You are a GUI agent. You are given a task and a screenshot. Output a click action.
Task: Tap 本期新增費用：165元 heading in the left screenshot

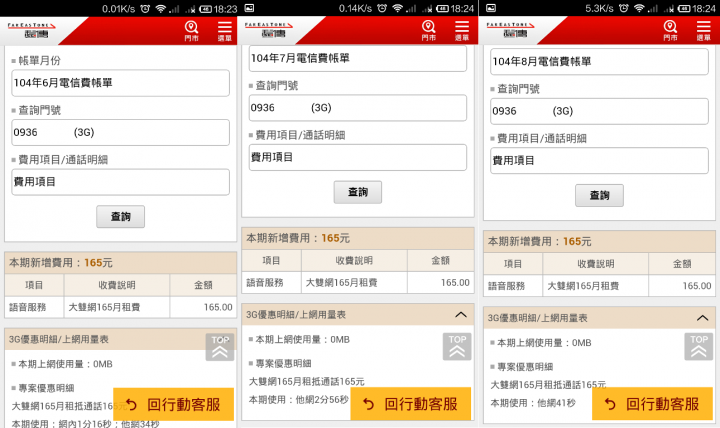tap(61, 263)
